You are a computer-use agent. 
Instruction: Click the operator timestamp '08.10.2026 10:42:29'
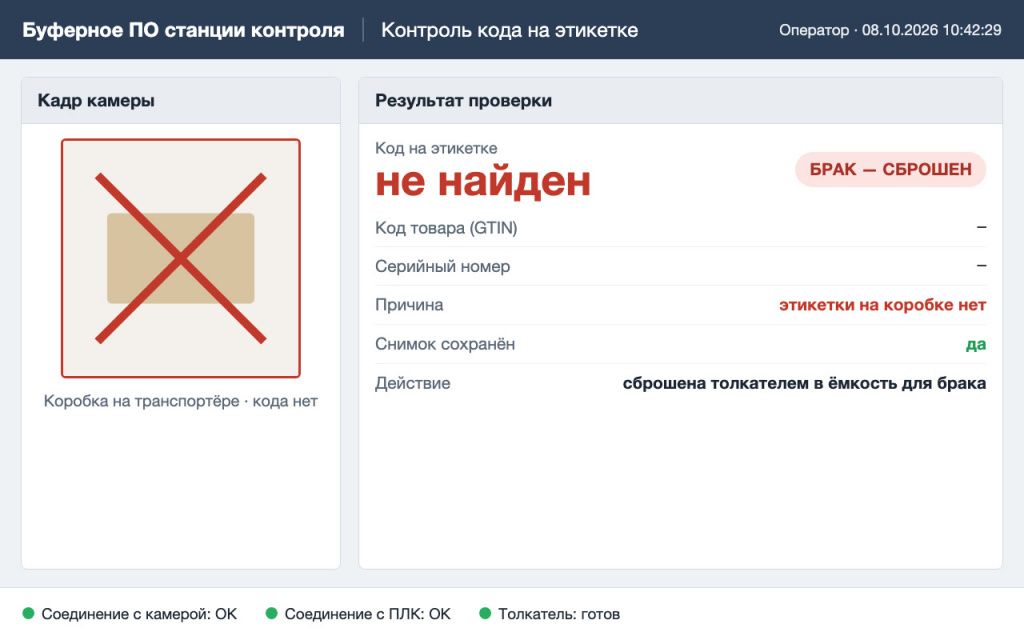pos(931,30)
